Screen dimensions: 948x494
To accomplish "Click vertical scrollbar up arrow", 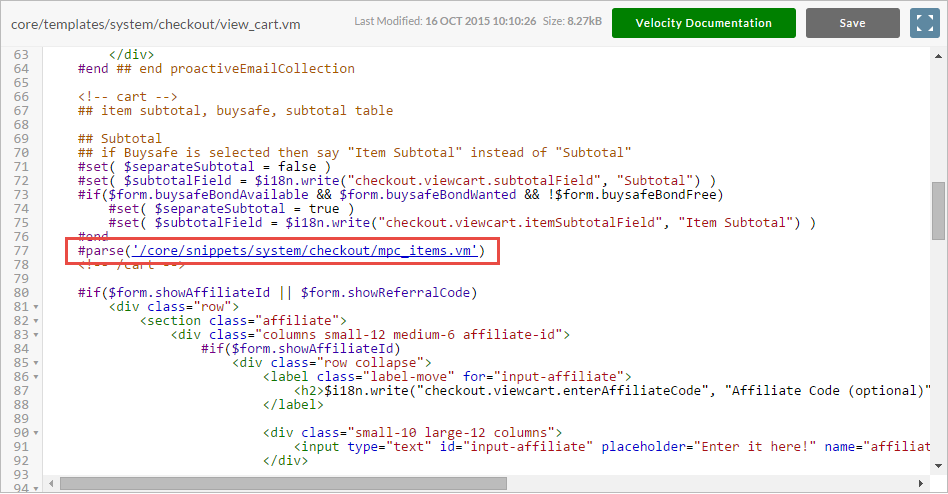I will point(938,56).
